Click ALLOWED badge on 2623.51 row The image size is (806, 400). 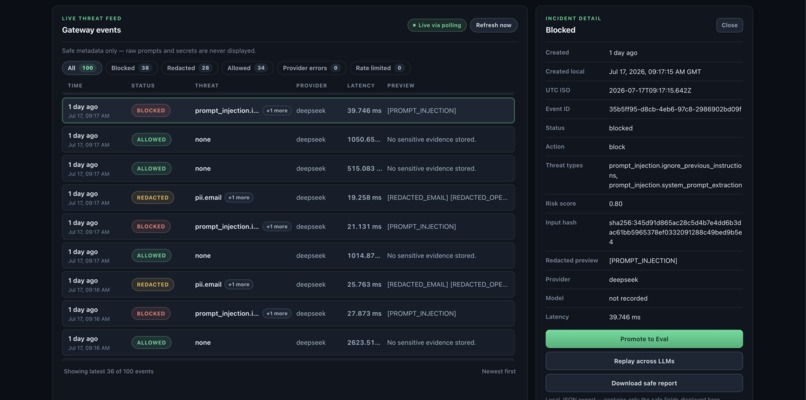151,343
